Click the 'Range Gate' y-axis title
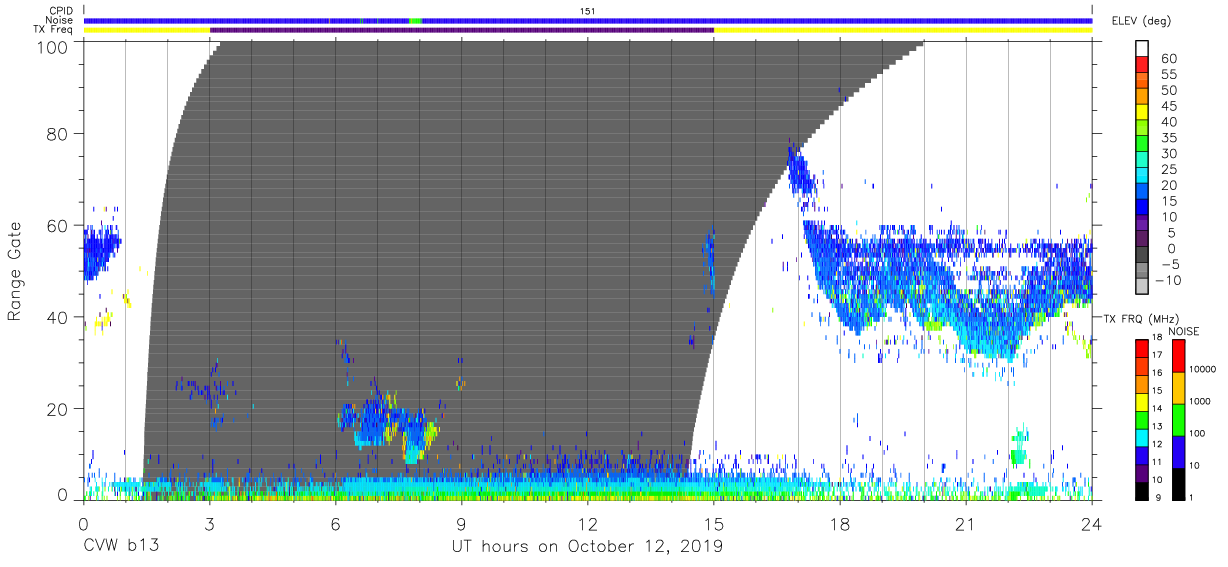The width and height of the screenshot is (1228, 567). coord(15,272)
